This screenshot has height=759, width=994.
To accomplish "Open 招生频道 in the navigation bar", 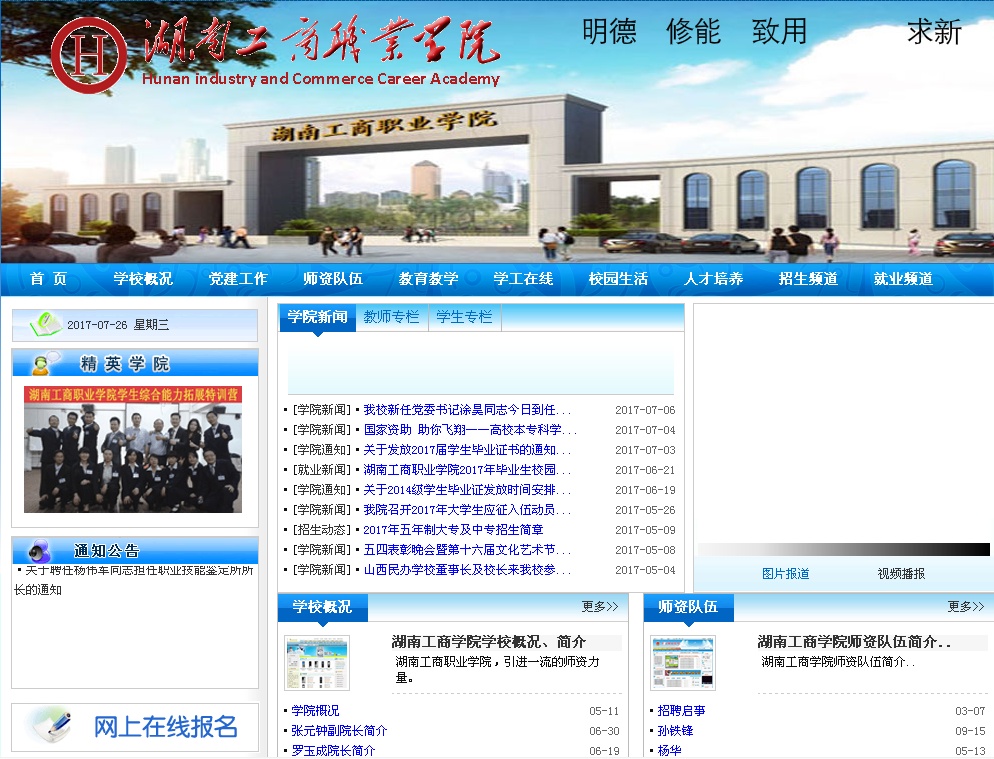I will point(808,279).
